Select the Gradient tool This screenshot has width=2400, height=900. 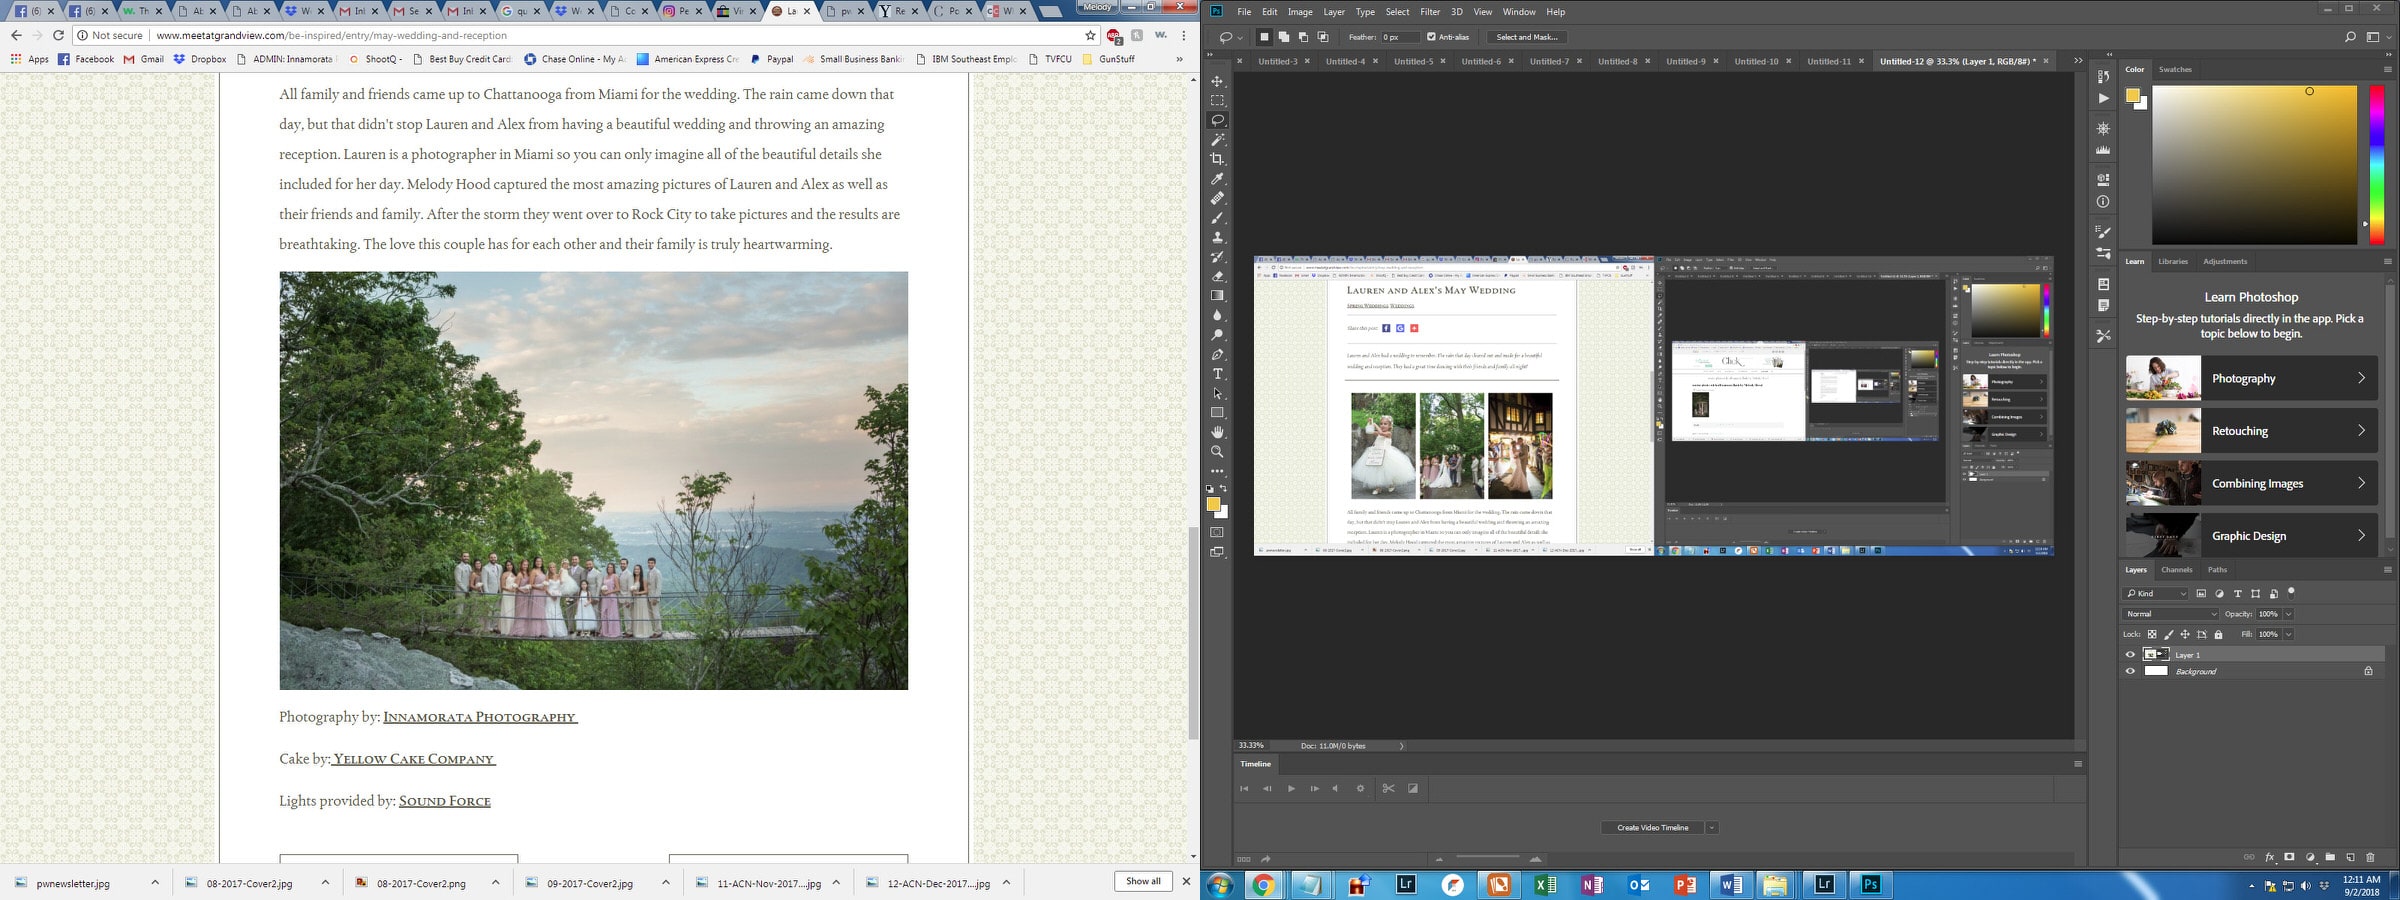1217,296
